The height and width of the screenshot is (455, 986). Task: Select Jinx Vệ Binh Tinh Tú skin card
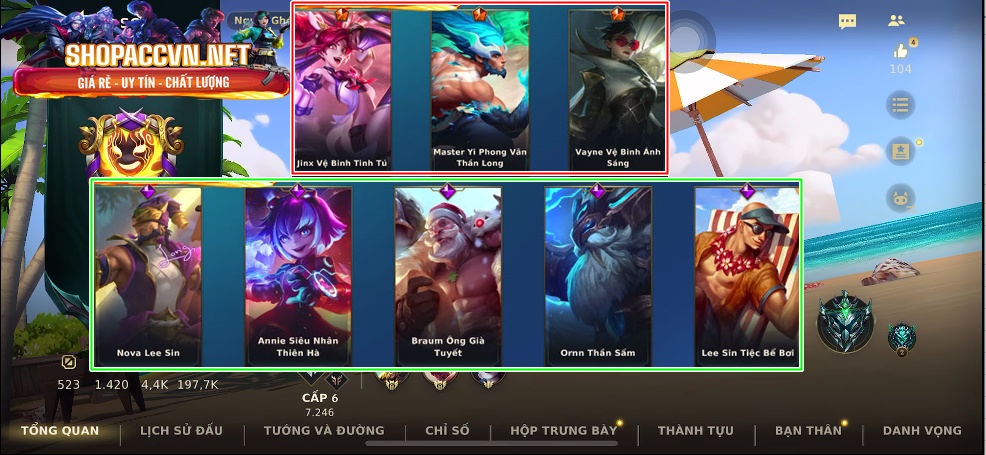342,89
